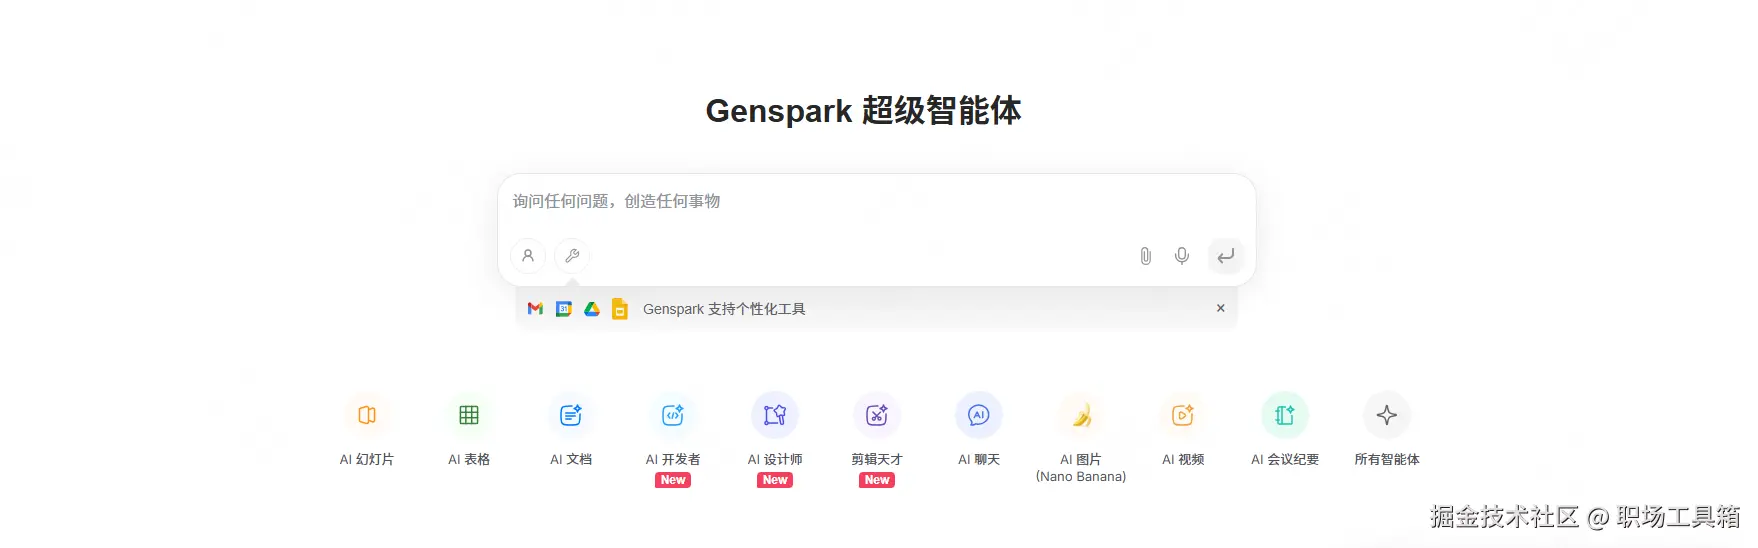Click the New badge under AI 设计师
The image size is (1758, 548).
click(775, 480)
